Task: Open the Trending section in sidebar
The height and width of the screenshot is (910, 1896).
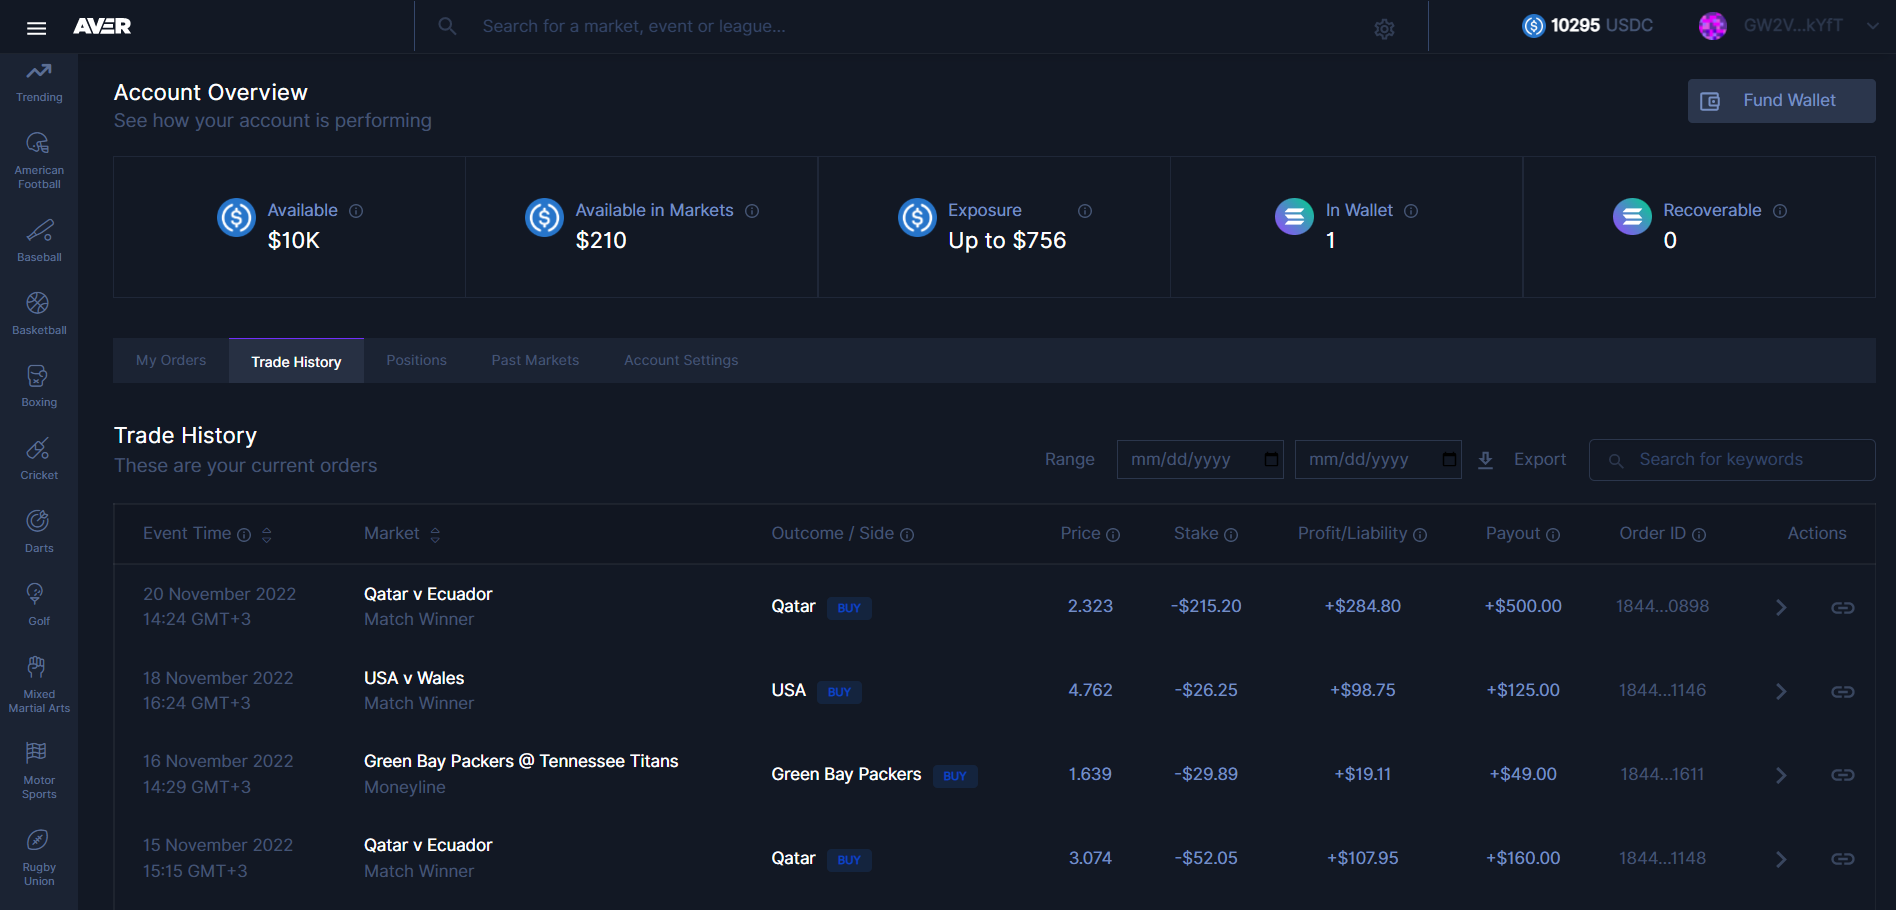Action: (39, 82)
